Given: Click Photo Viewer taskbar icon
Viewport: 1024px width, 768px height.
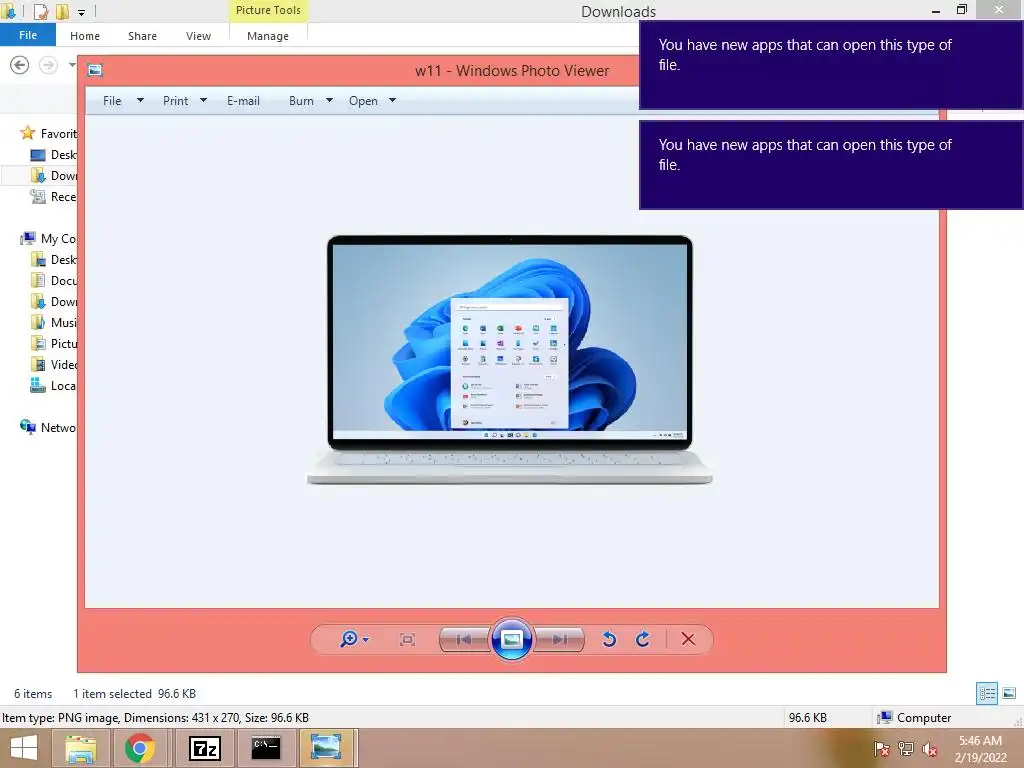Looking at the screenshot, I should click(326, 748).
